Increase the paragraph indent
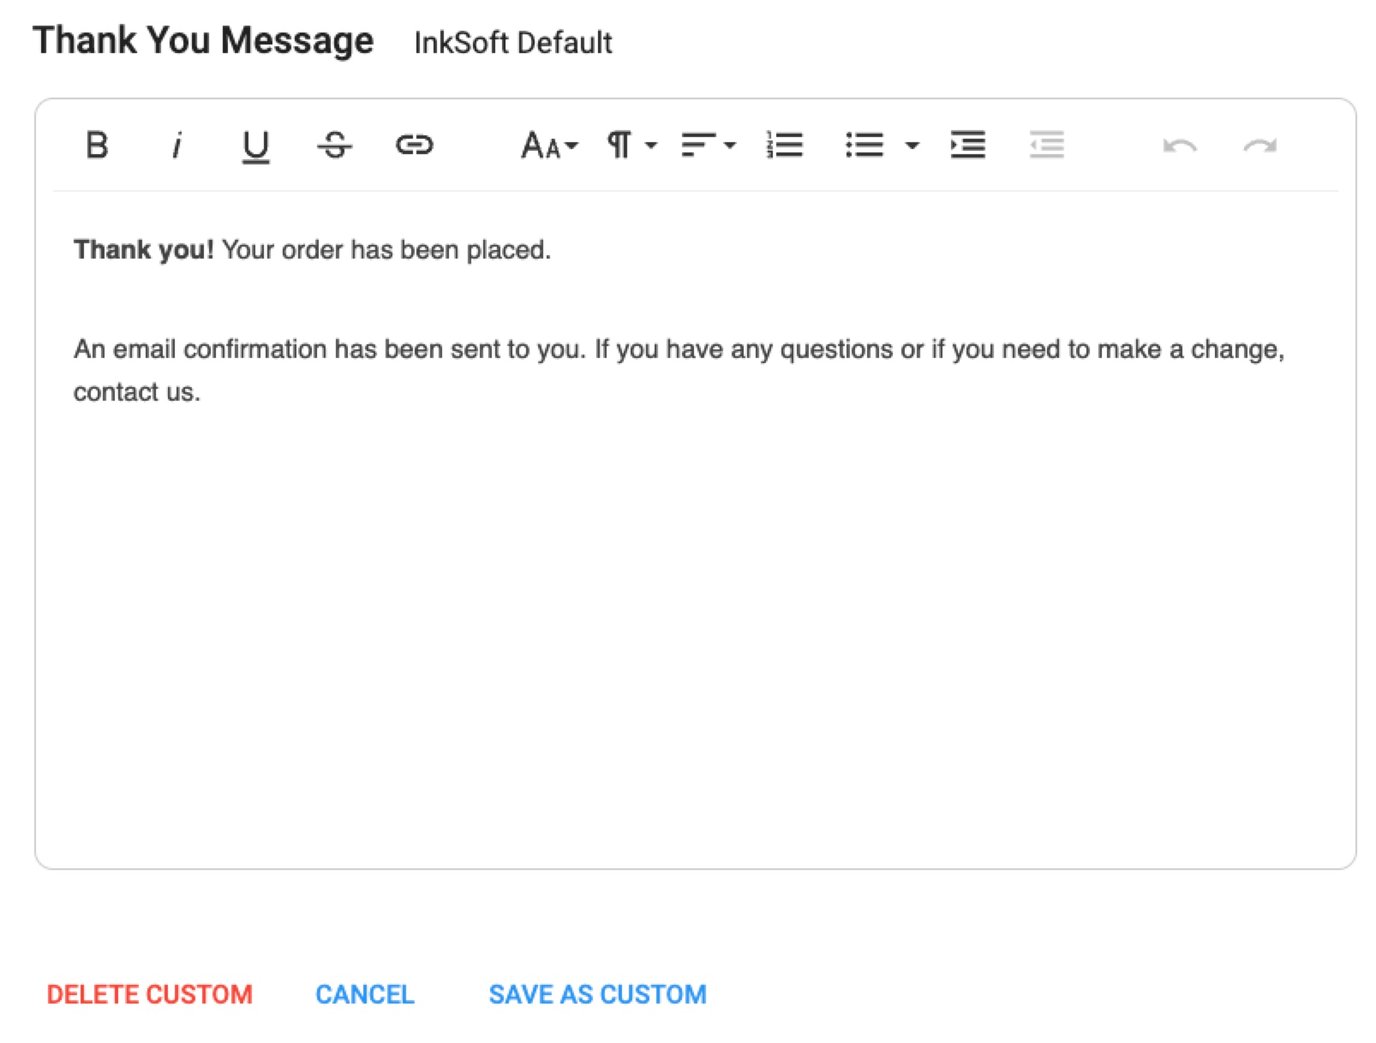1376x1043 pixels. (x=967, y=145)
